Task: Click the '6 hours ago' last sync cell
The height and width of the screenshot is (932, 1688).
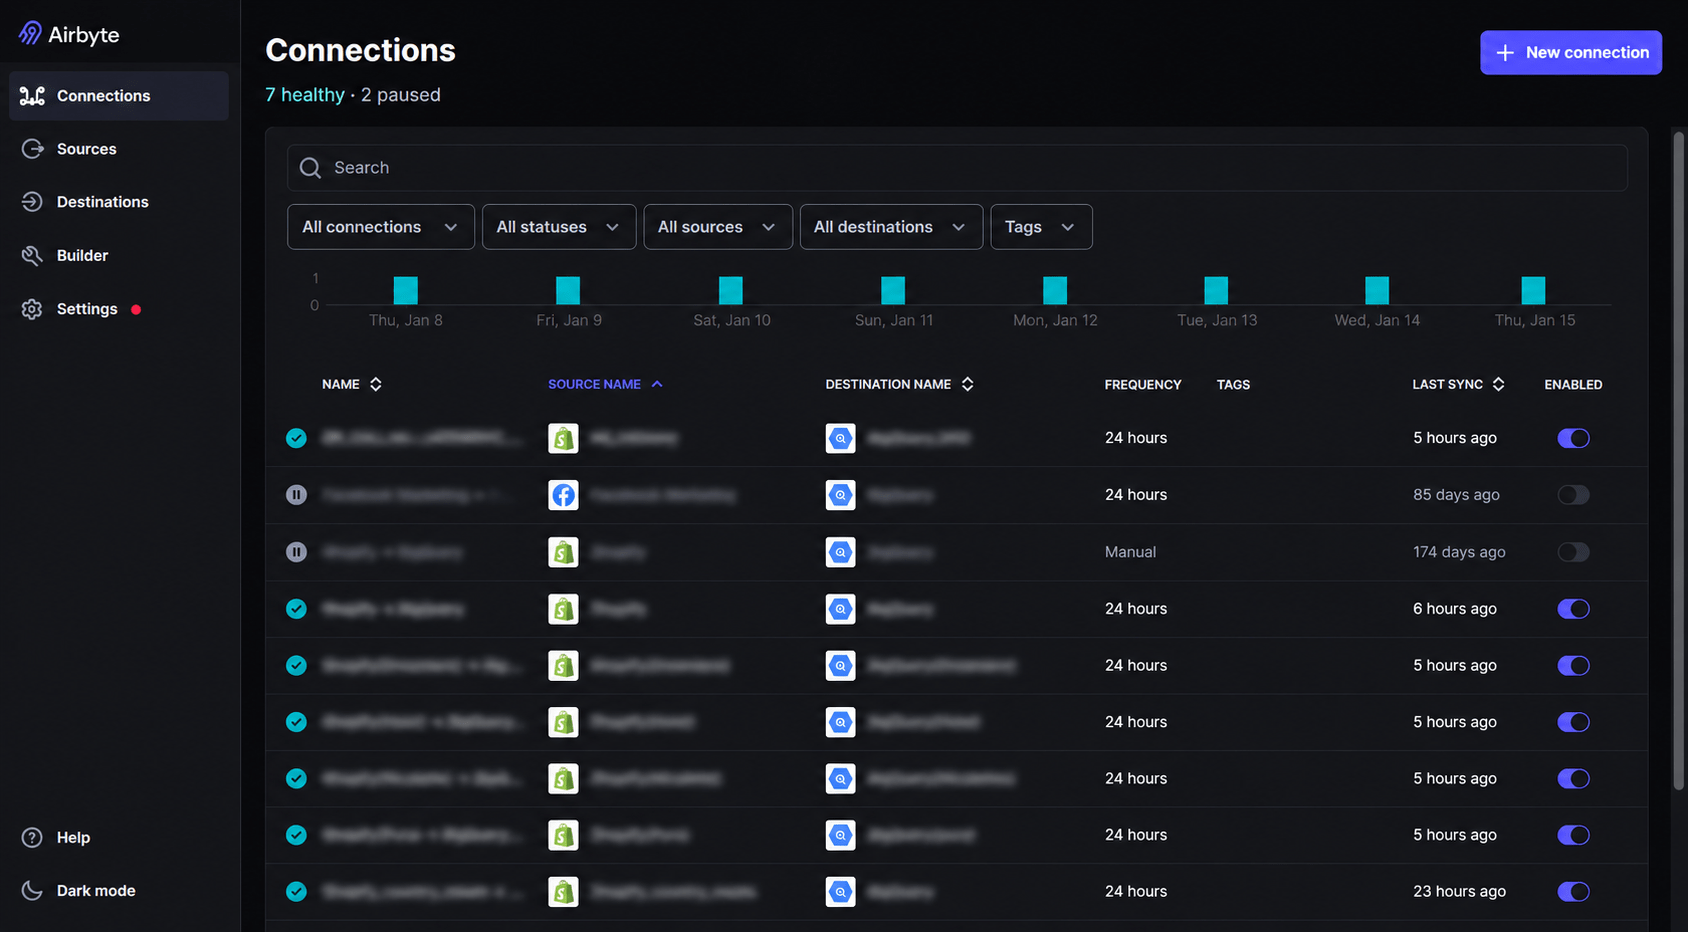Action: click(x=1455, y=609)
